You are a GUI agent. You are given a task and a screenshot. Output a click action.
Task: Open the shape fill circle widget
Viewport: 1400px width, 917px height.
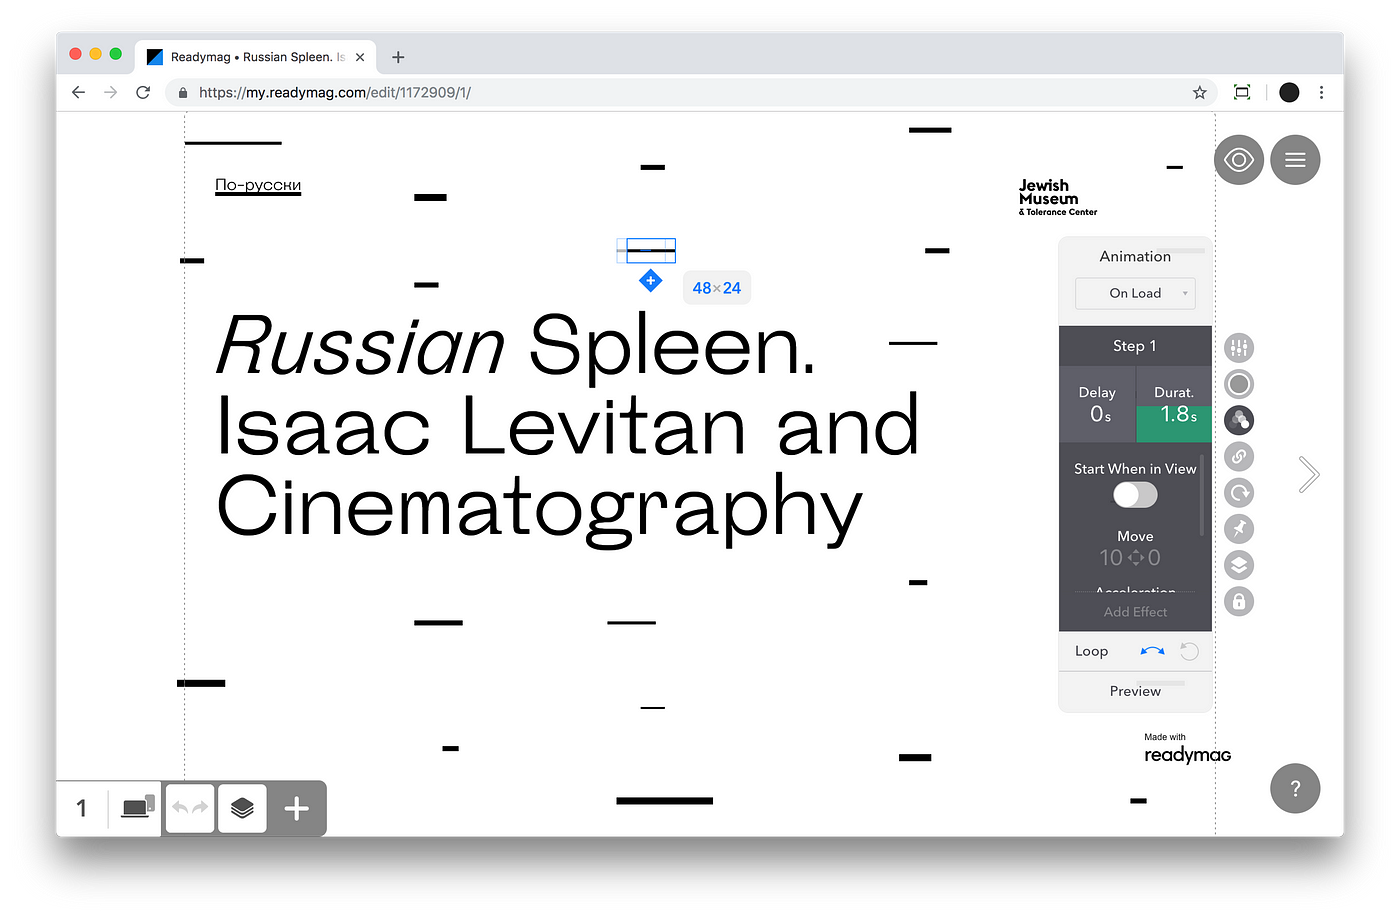[x=1239, y=384]
